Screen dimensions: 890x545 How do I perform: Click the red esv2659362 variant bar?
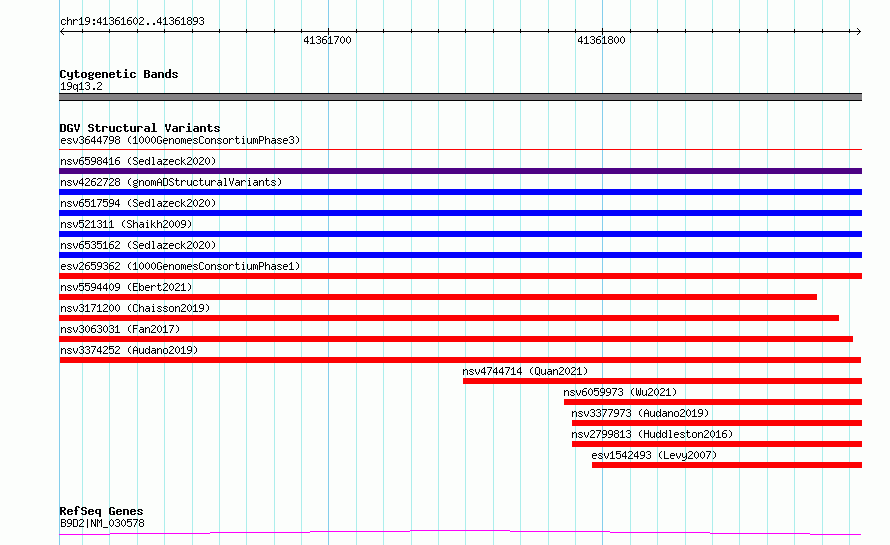(x=460, y=276)
